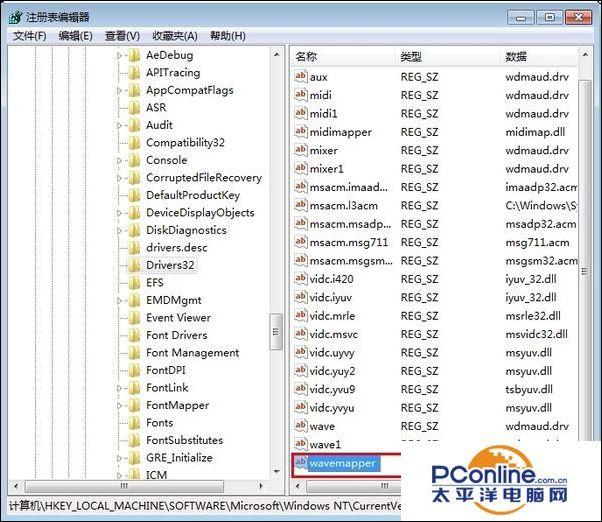This screenshot has width=602, height=522.
Task: Sort by the 名称 column header
Action: click(343, 57)
